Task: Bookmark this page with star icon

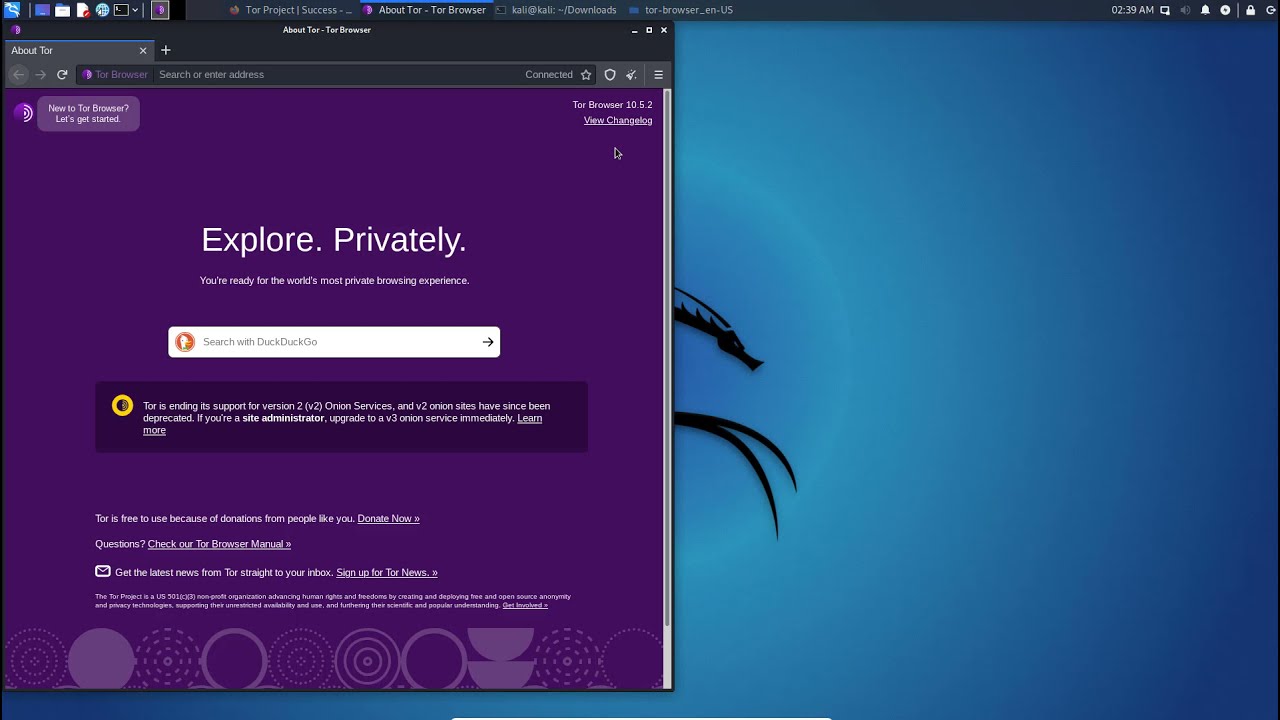Action: point(586,74)
